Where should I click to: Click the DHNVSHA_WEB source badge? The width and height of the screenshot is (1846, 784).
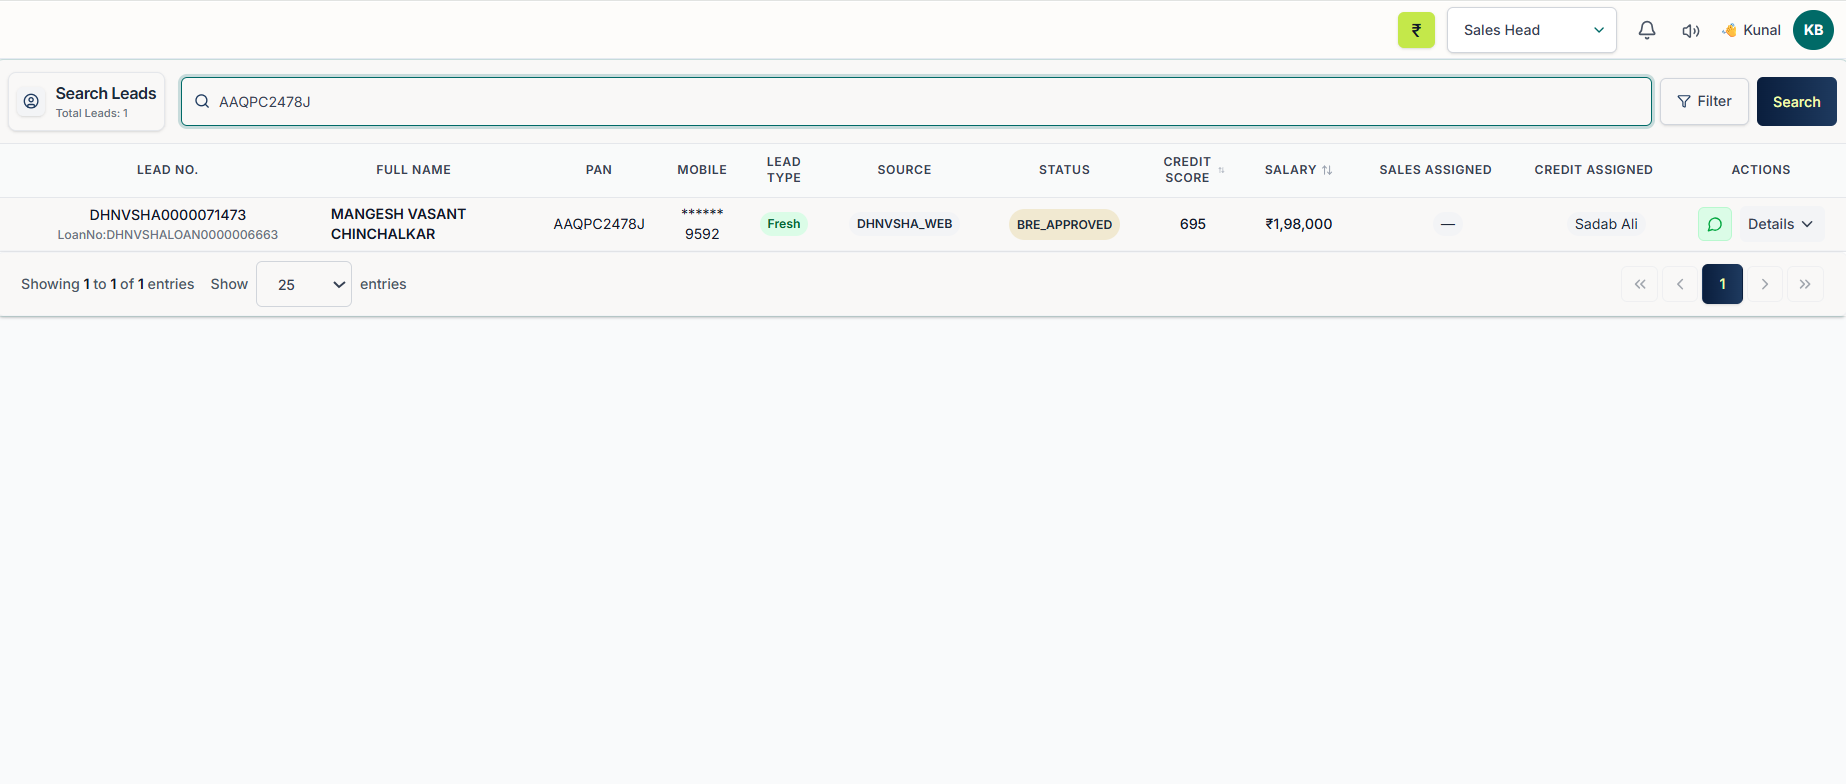[x=905, y=224]
